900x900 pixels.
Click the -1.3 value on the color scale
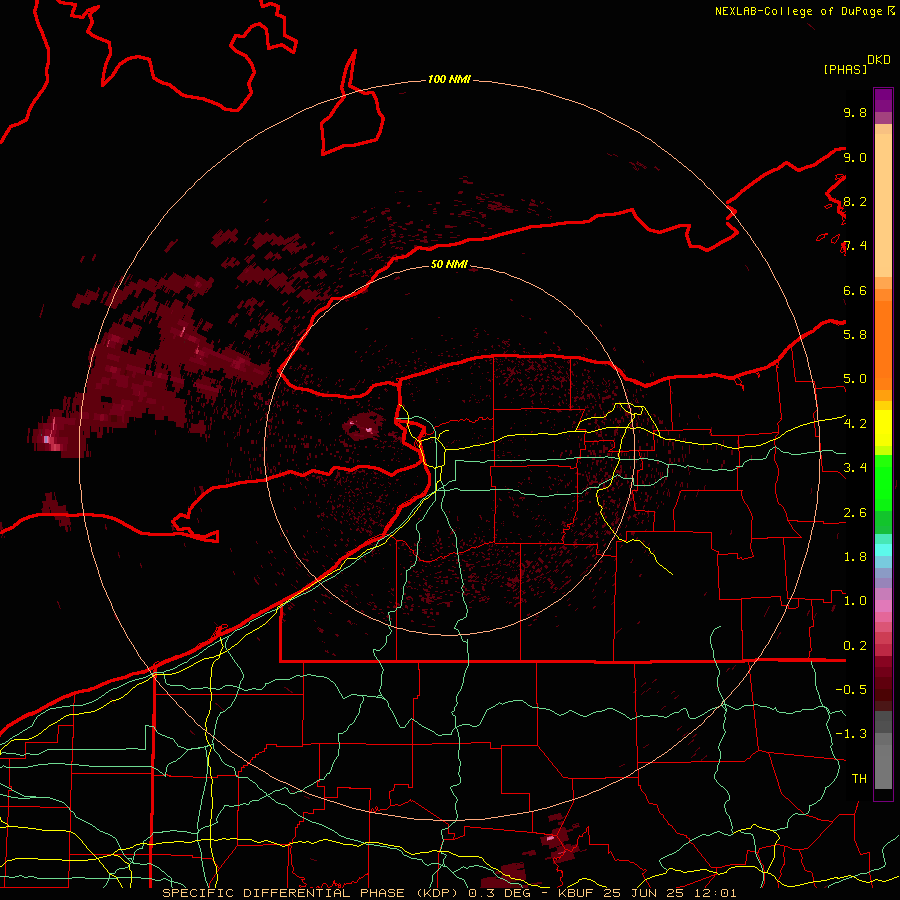point(851,734)
